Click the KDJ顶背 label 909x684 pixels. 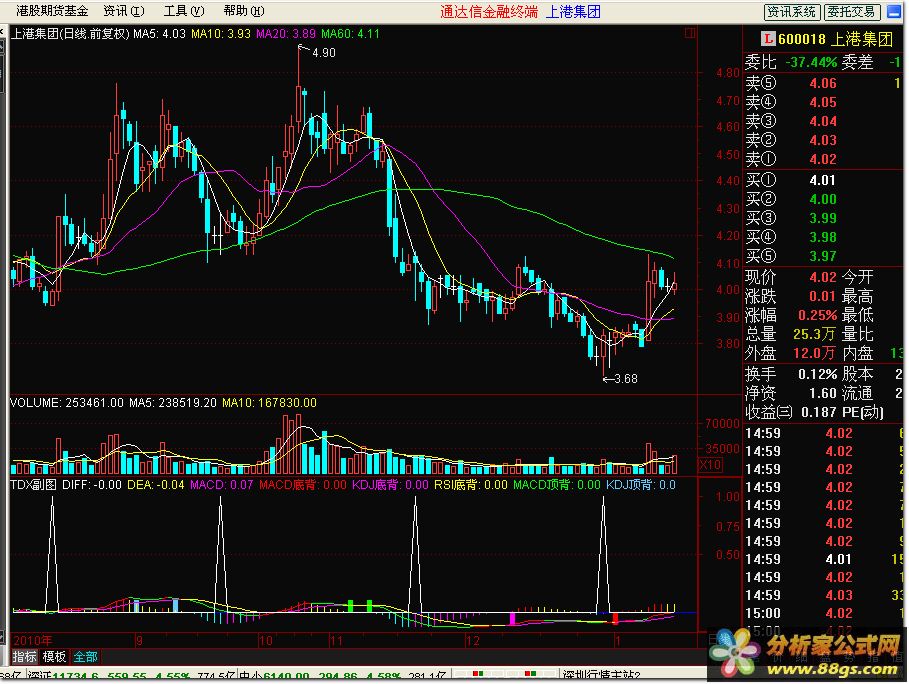[641, 485]
